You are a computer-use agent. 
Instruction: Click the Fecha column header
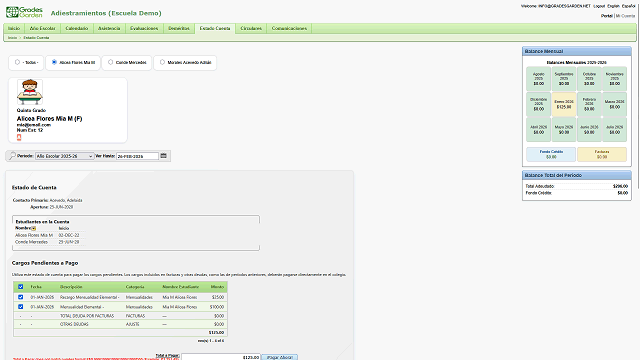click(36, 287)
